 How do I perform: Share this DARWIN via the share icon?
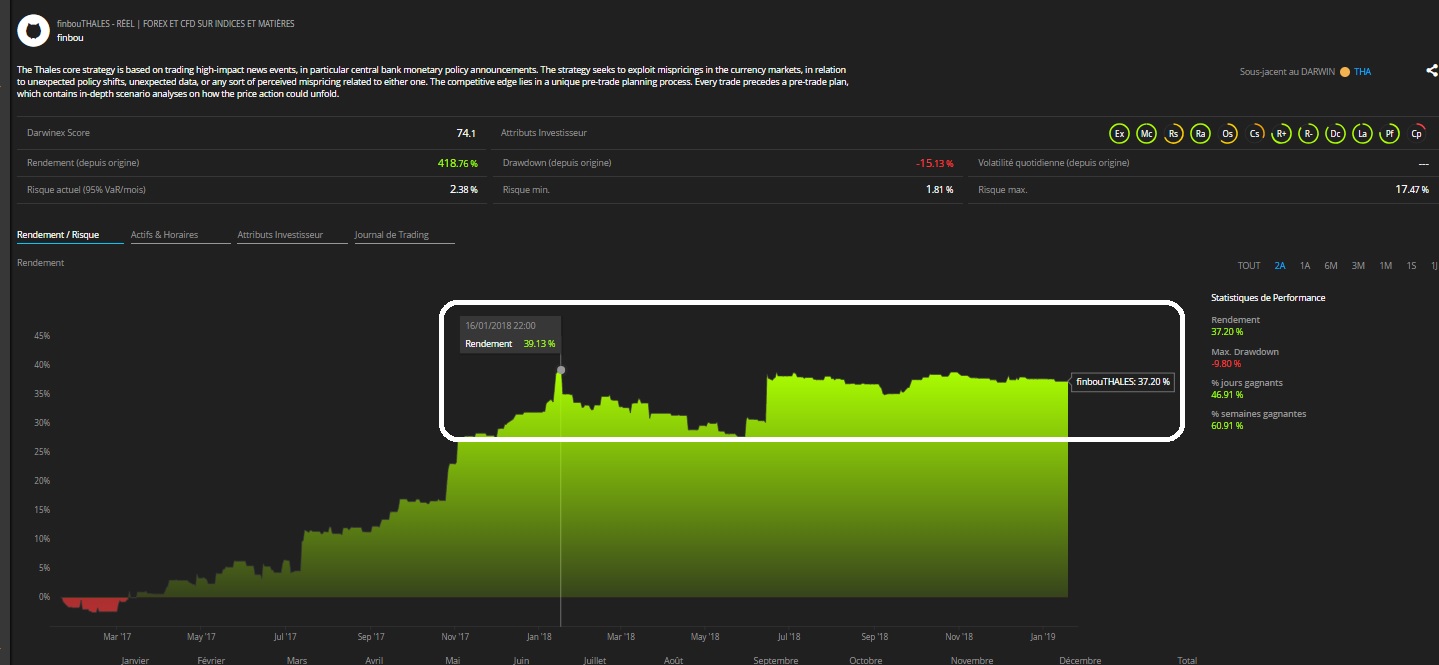tap(1431, 71)
